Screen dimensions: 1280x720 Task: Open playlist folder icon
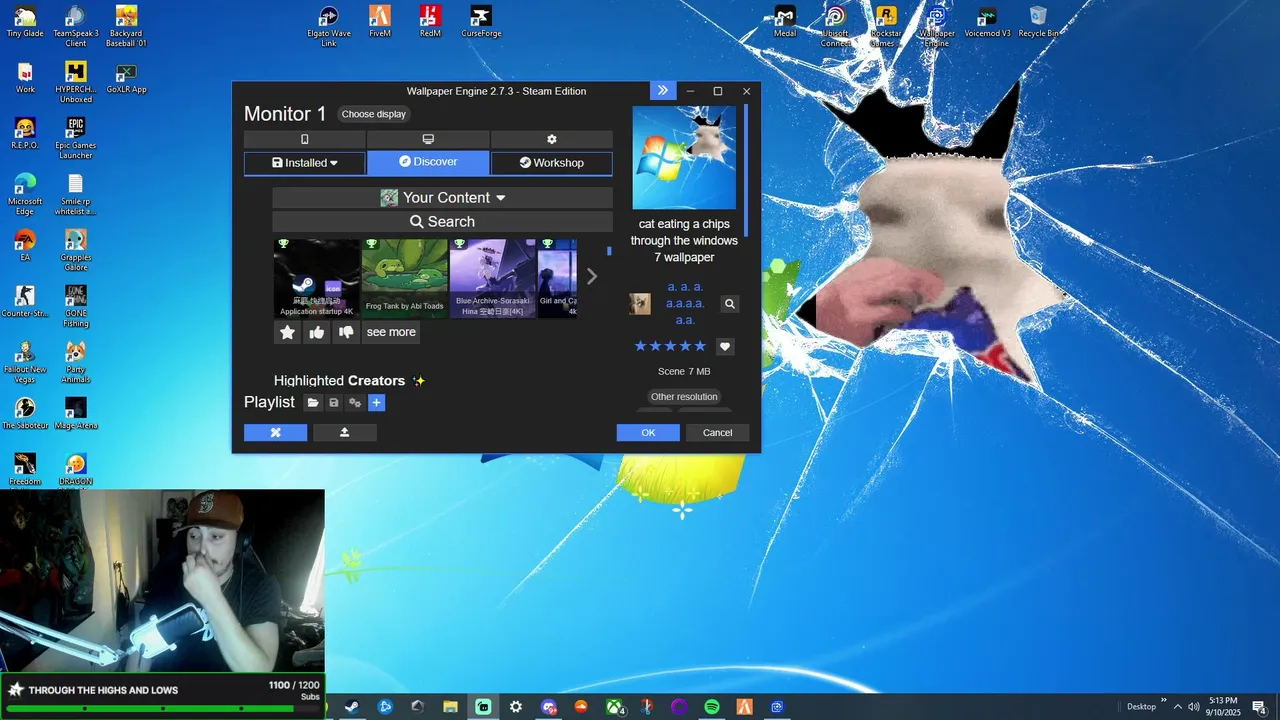[313, 403]
